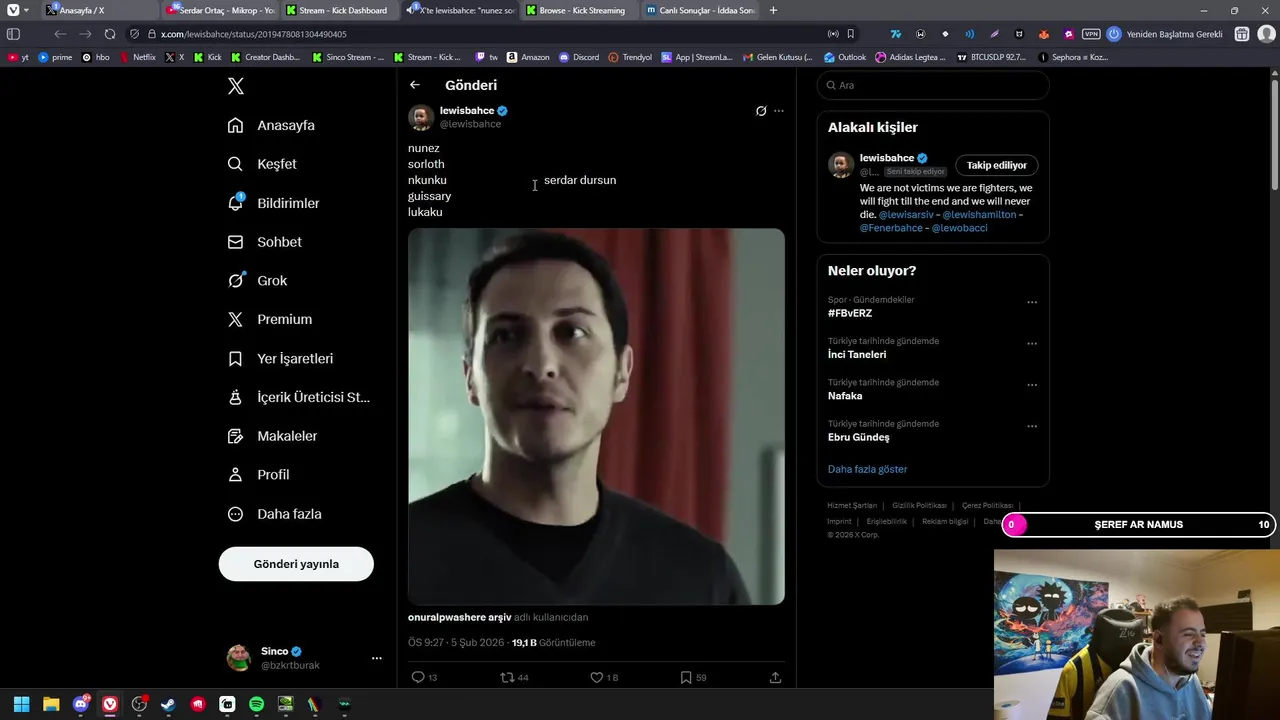Viewport: 1280px width, 720px height.
Task: Open Grok in the sidebar
Action: tap(257, 281)
